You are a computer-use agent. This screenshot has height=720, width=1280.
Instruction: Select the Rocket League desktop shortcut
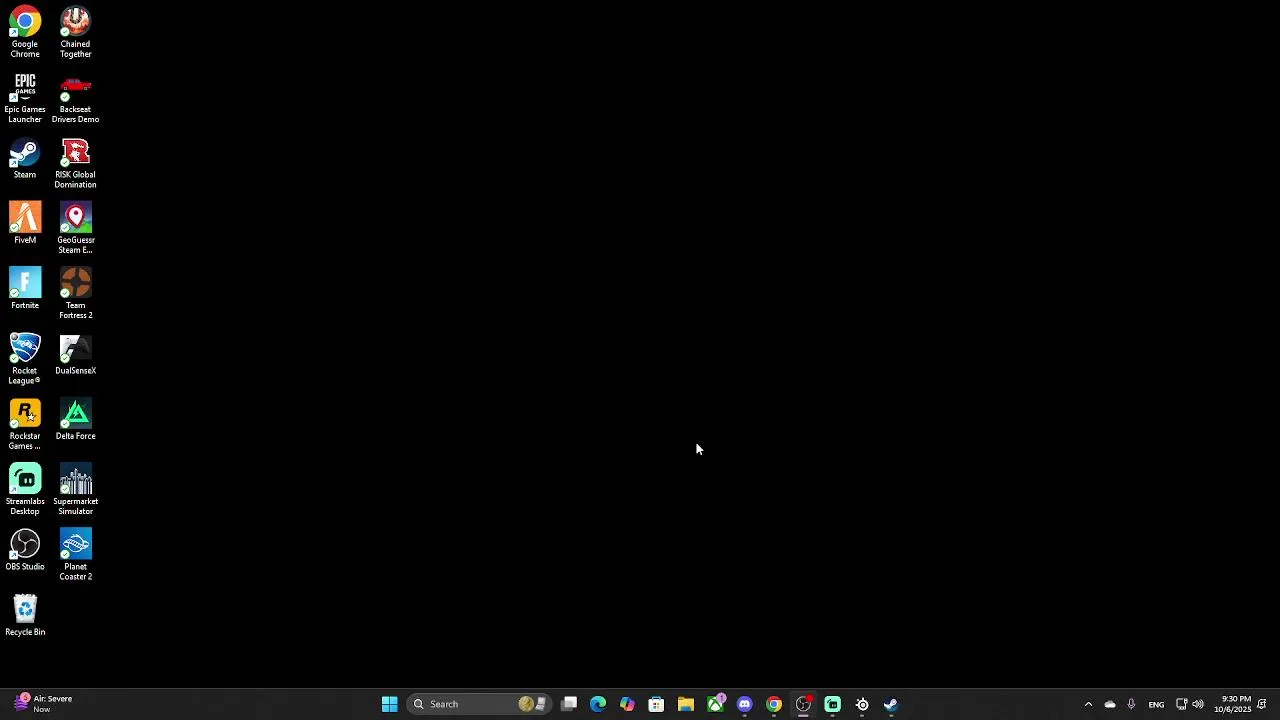pyautogui.click(x=25, y=359)
